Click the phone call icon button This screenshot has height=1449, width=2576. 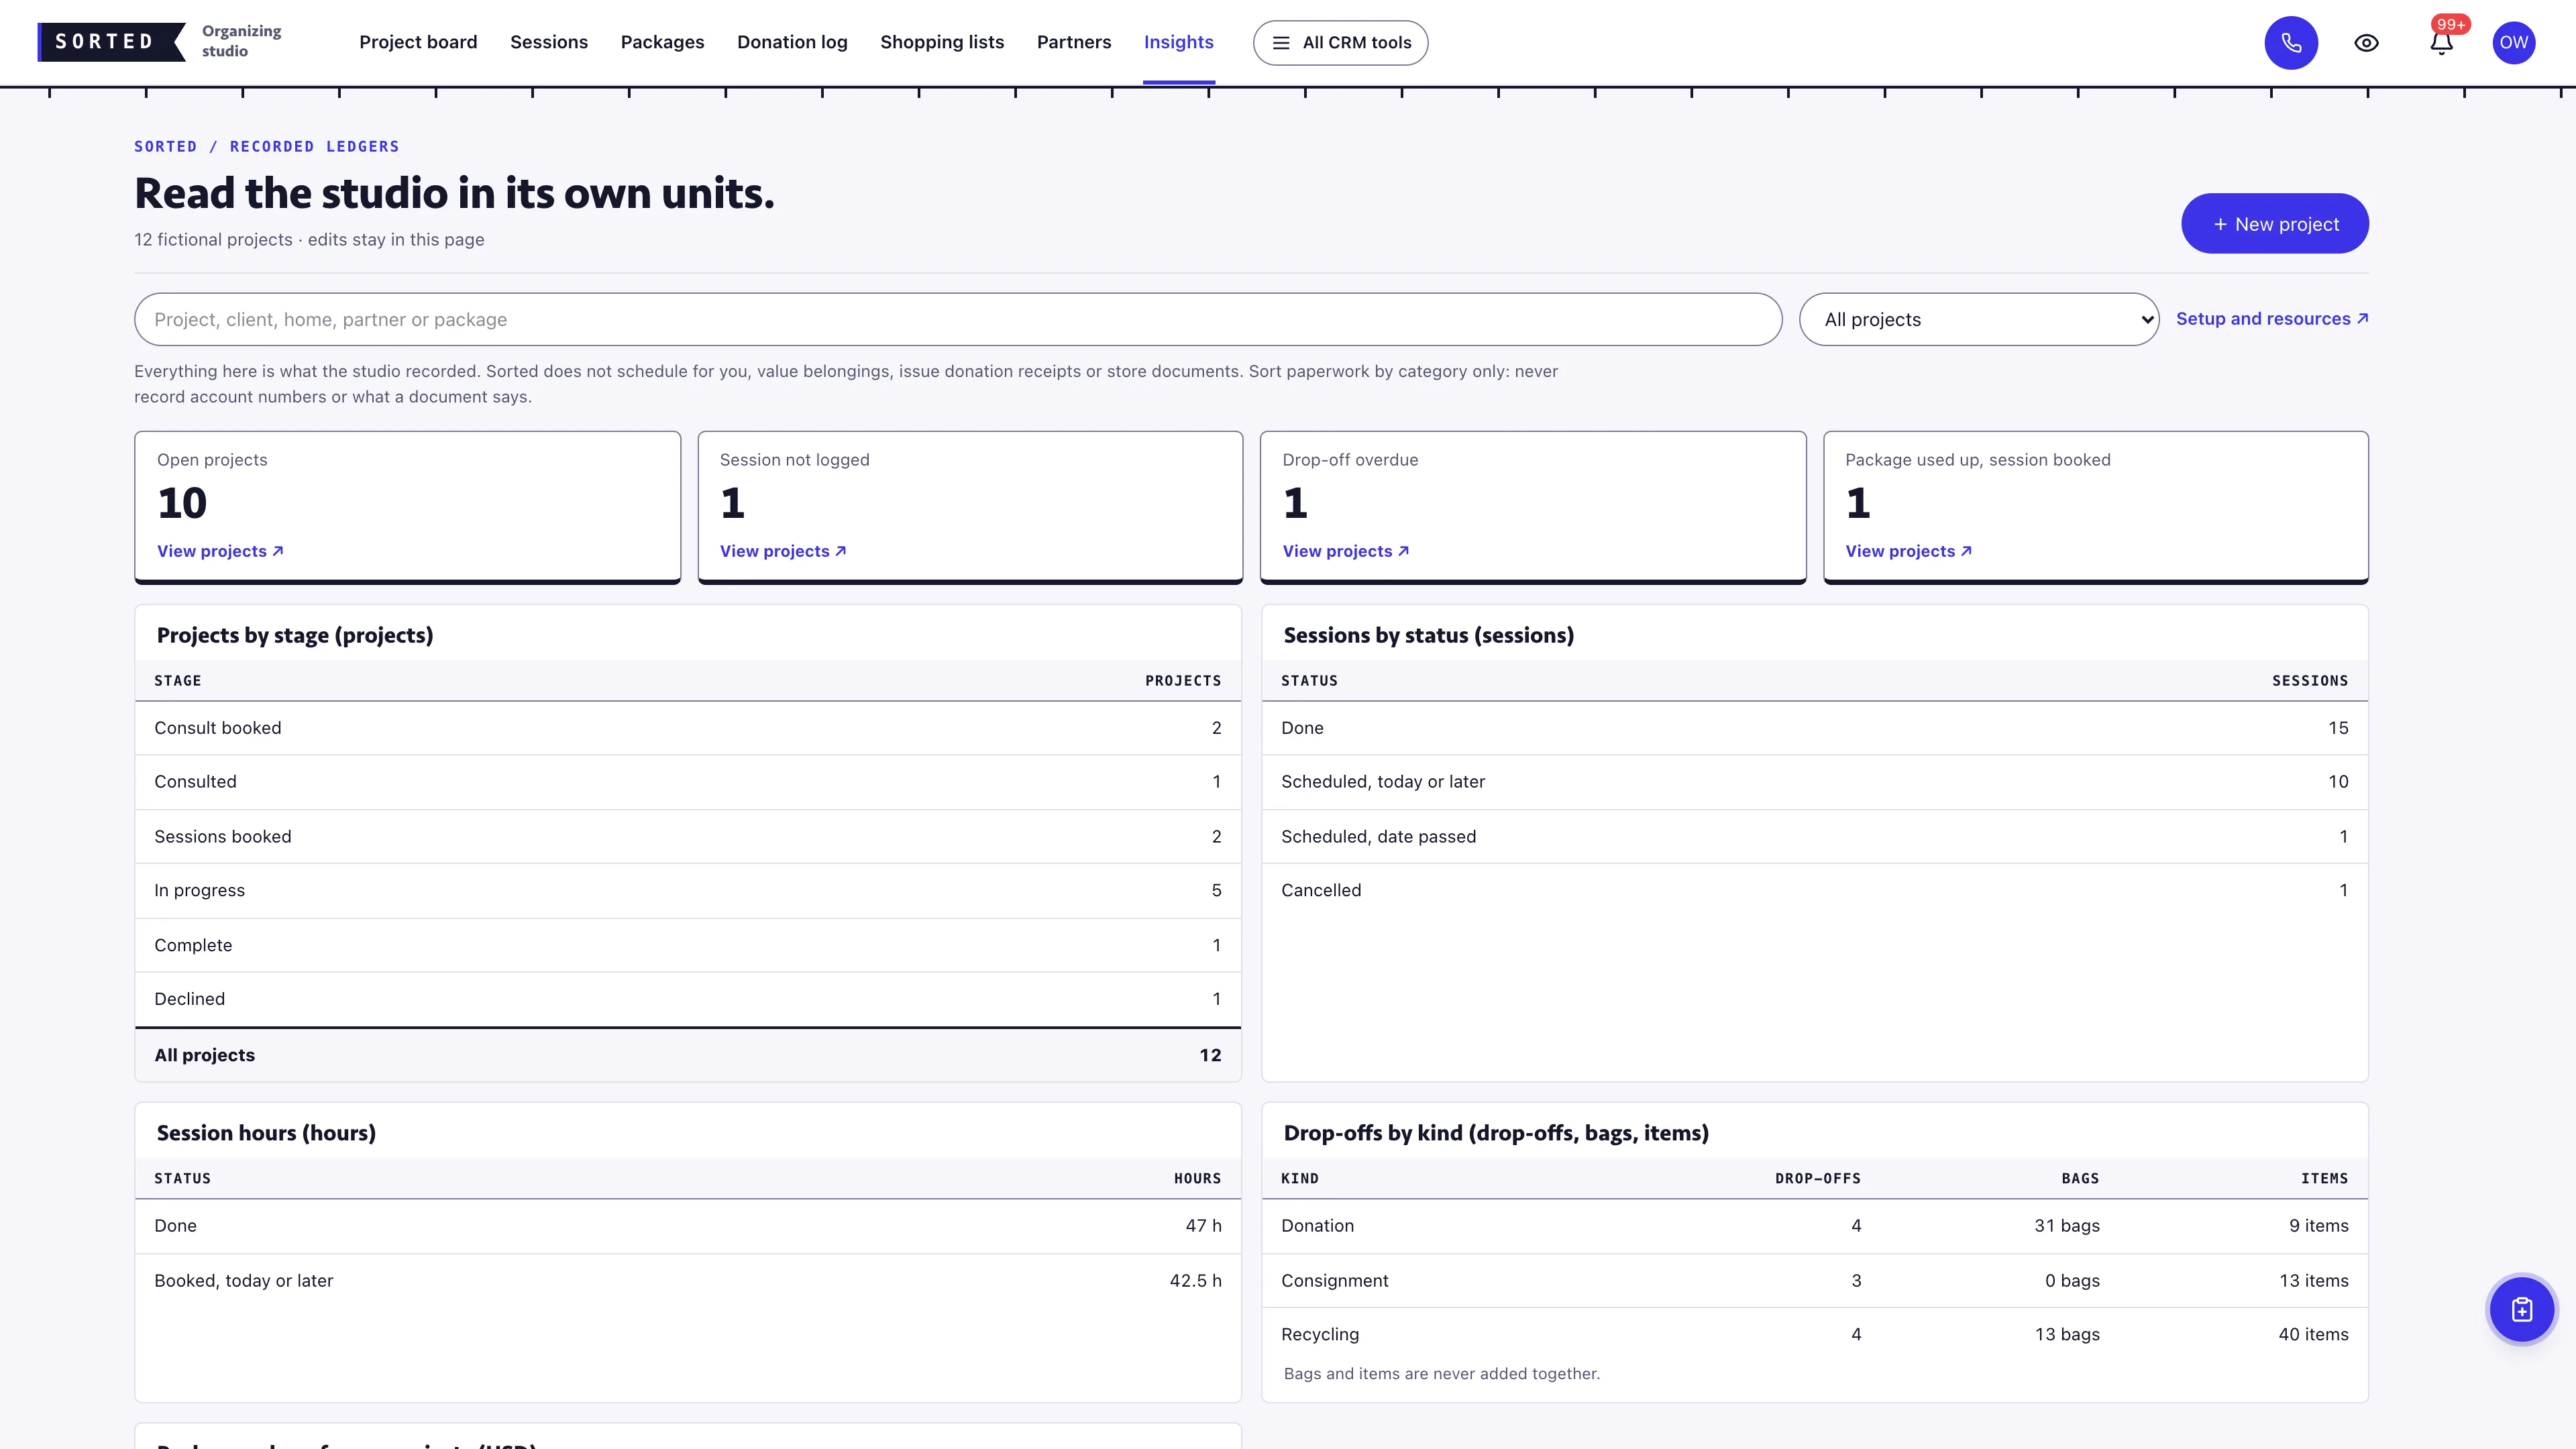click(2291, 43)
